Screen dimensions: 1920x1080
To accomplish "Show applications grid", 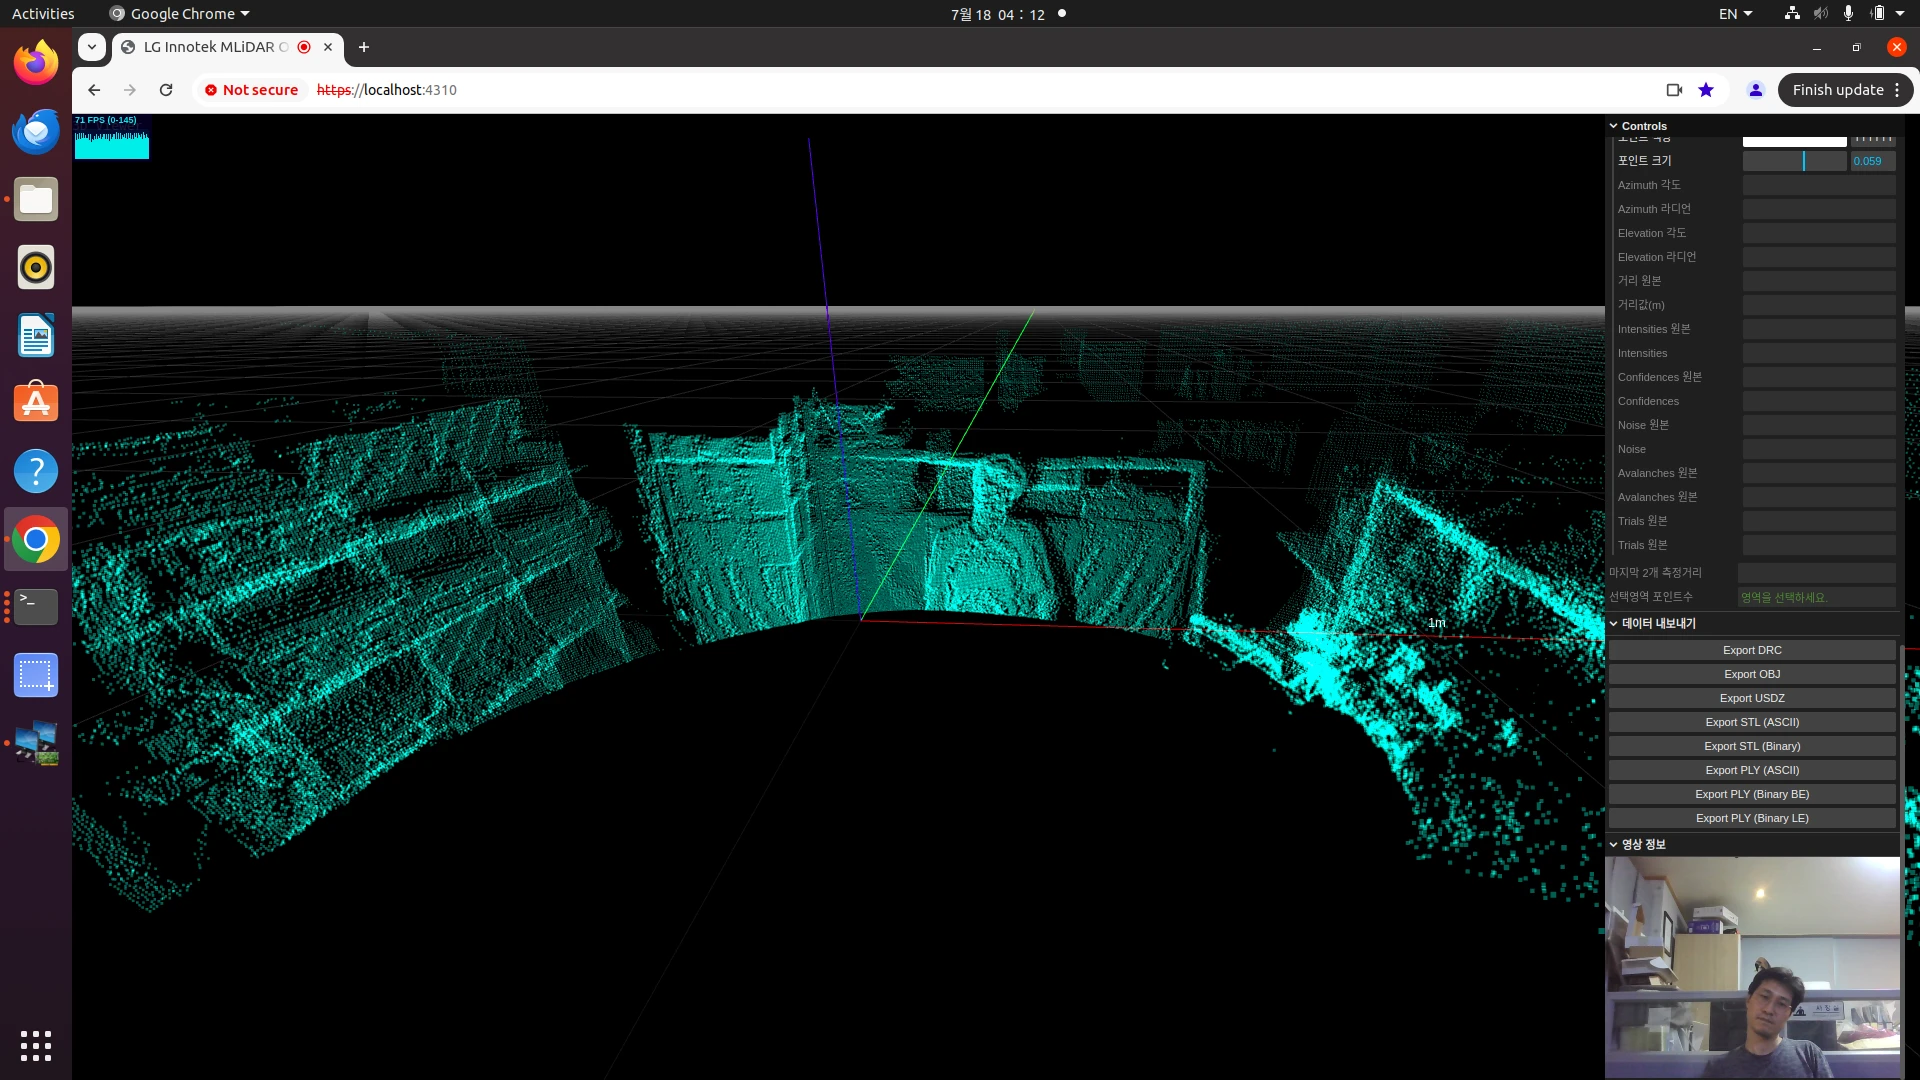I will coord(36,1045).
